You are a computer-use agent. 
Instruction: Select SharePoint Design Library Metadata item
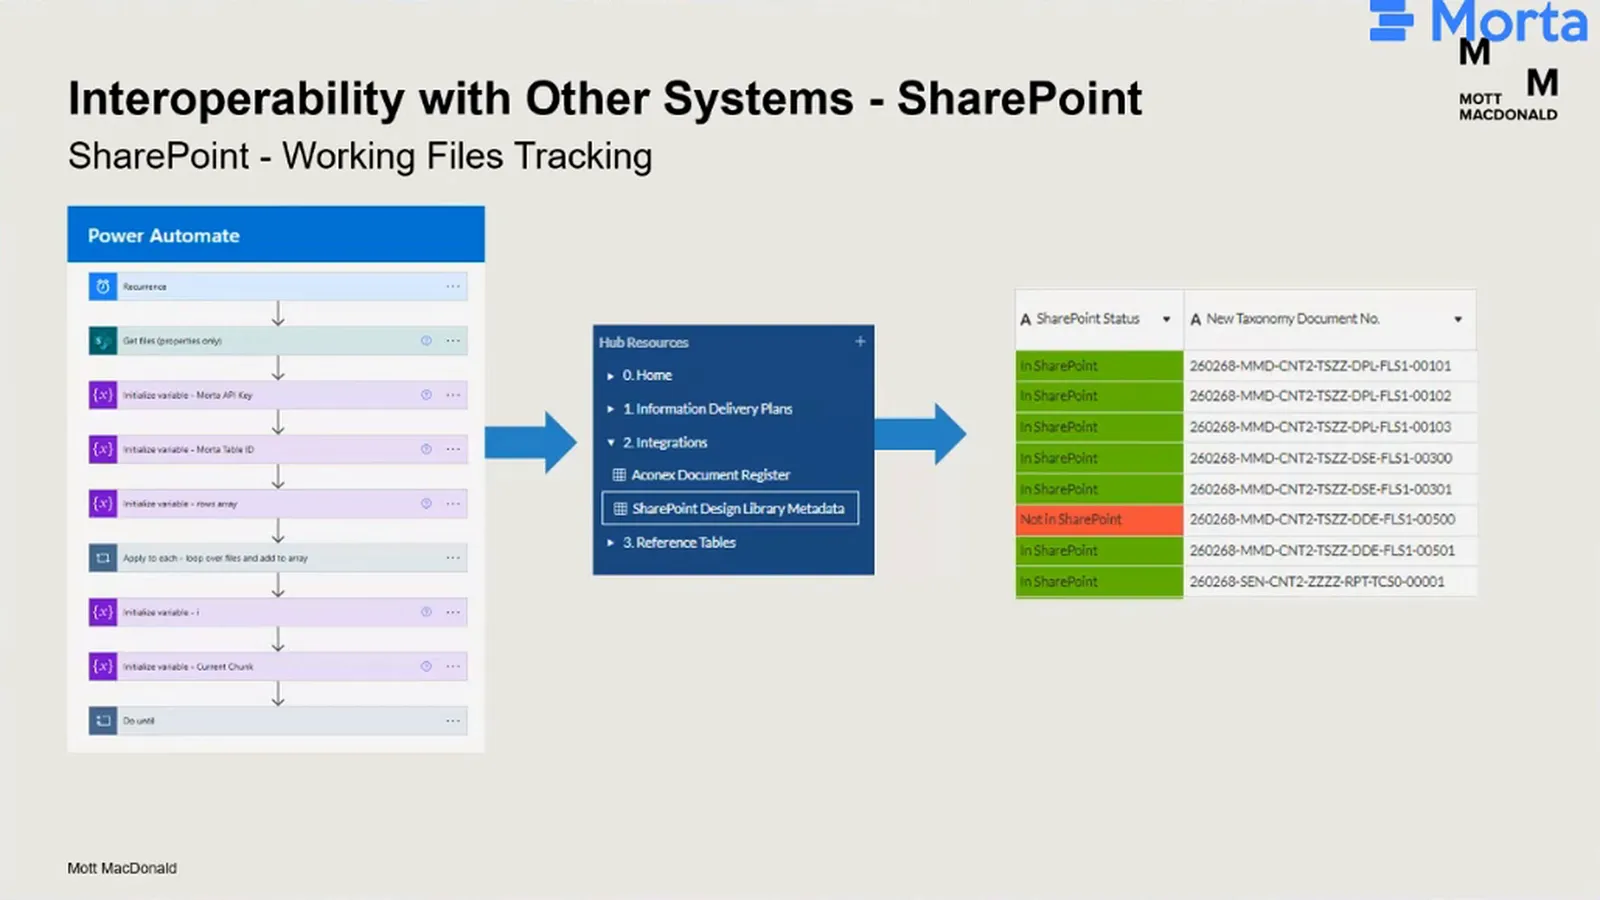730,509
